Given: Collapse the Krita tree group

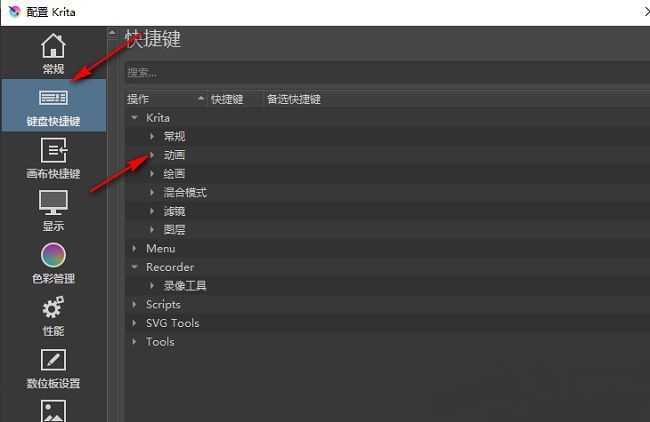Looking at the screenshot, I should pyautogui.click(x=135, y=118).
